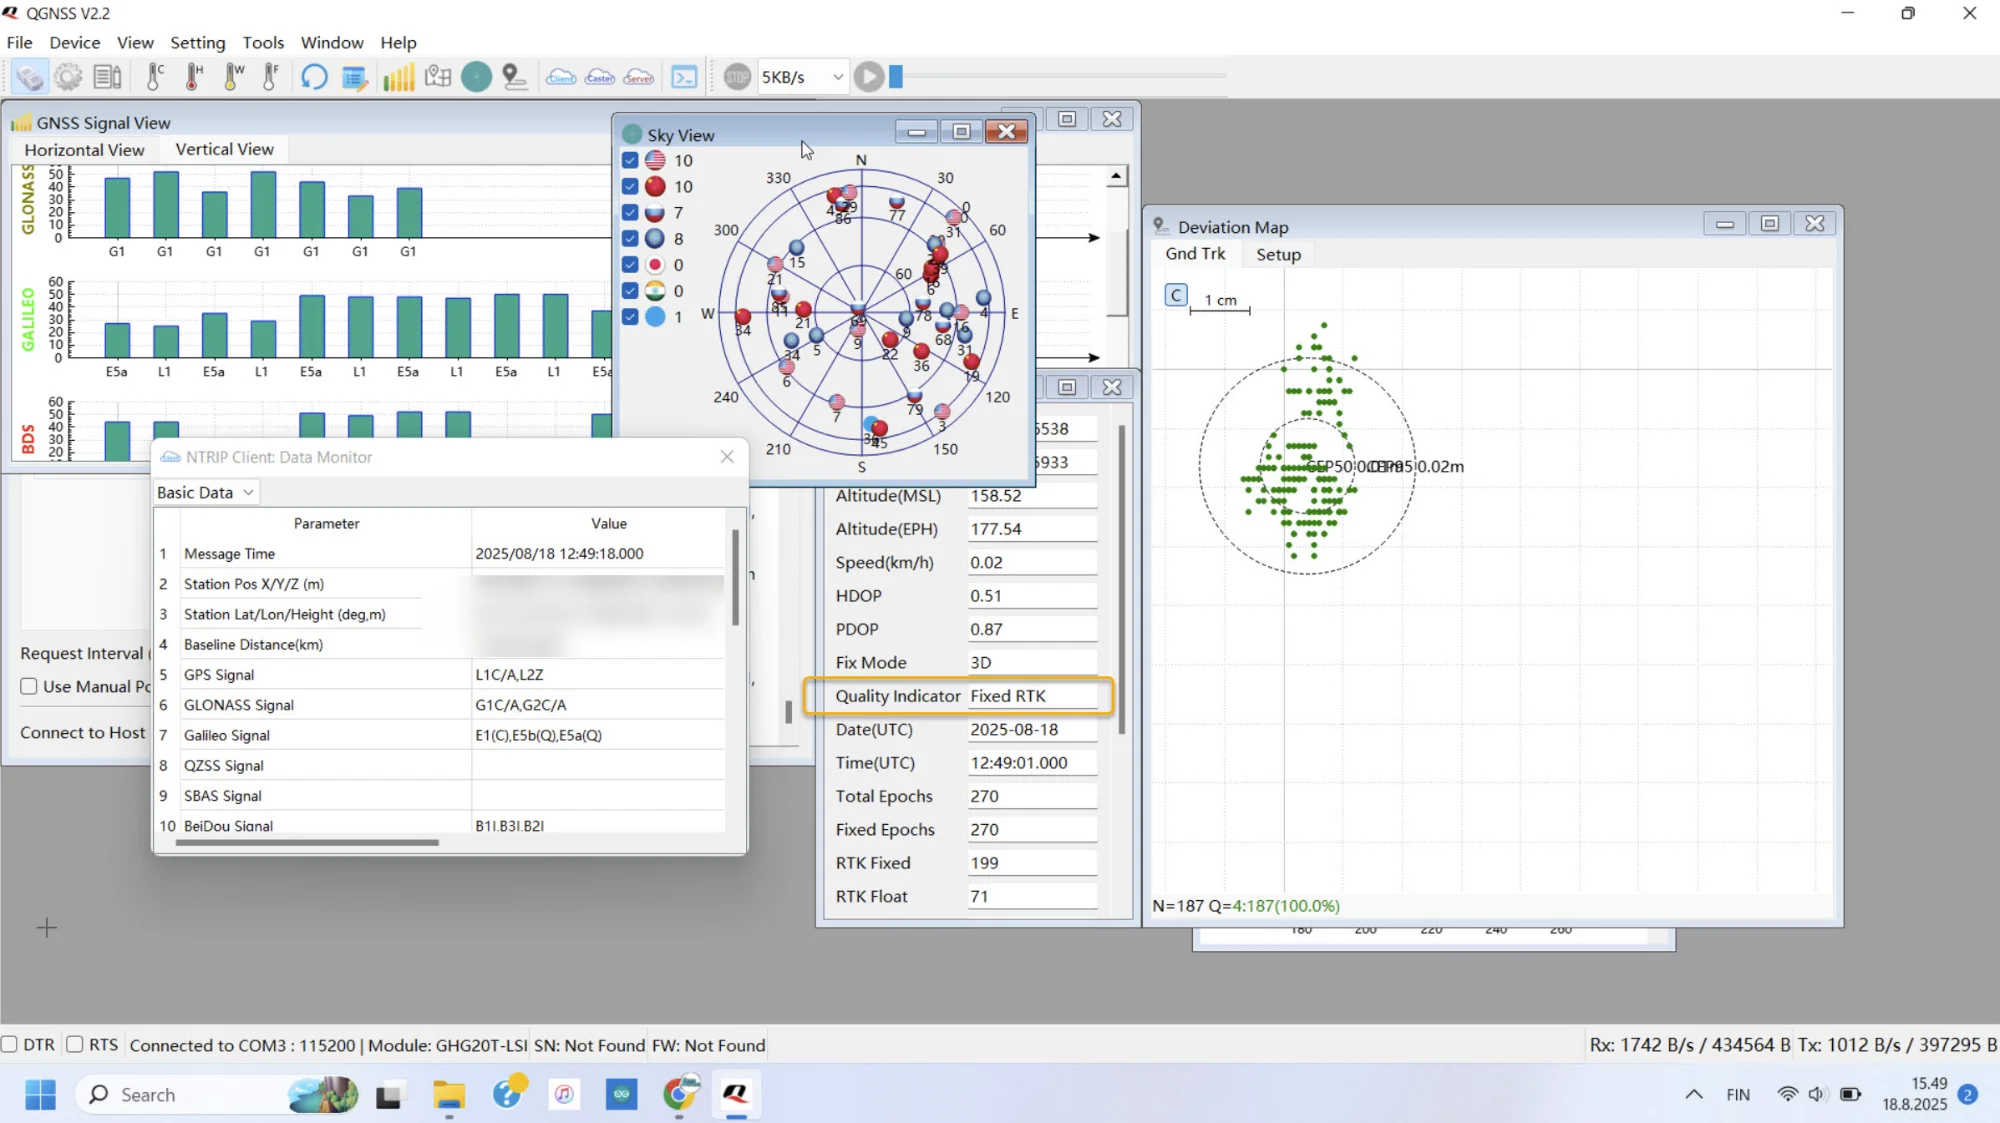
Task: Uncheck the GPS constellation checkbox in Sky View
Action: tap(630, 160)
